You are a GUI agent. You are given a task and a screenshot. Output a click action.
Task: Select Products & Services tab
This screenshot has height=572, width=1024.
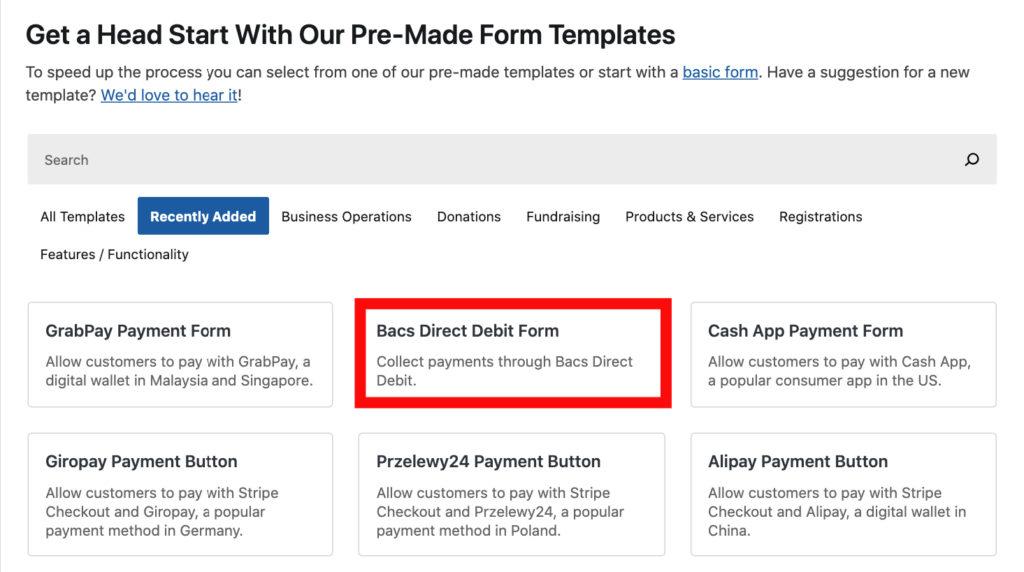pos(689,216)
